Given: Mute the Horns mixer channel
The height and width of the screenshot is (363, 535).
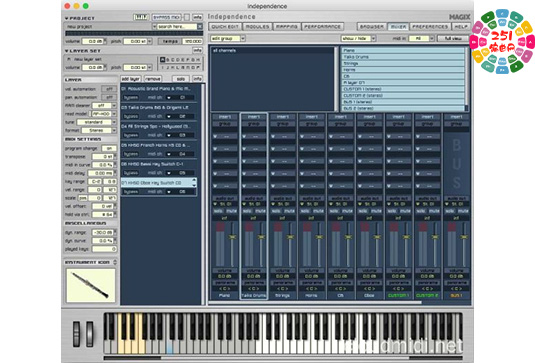Looking at the screenshot, I should [318, 211].
